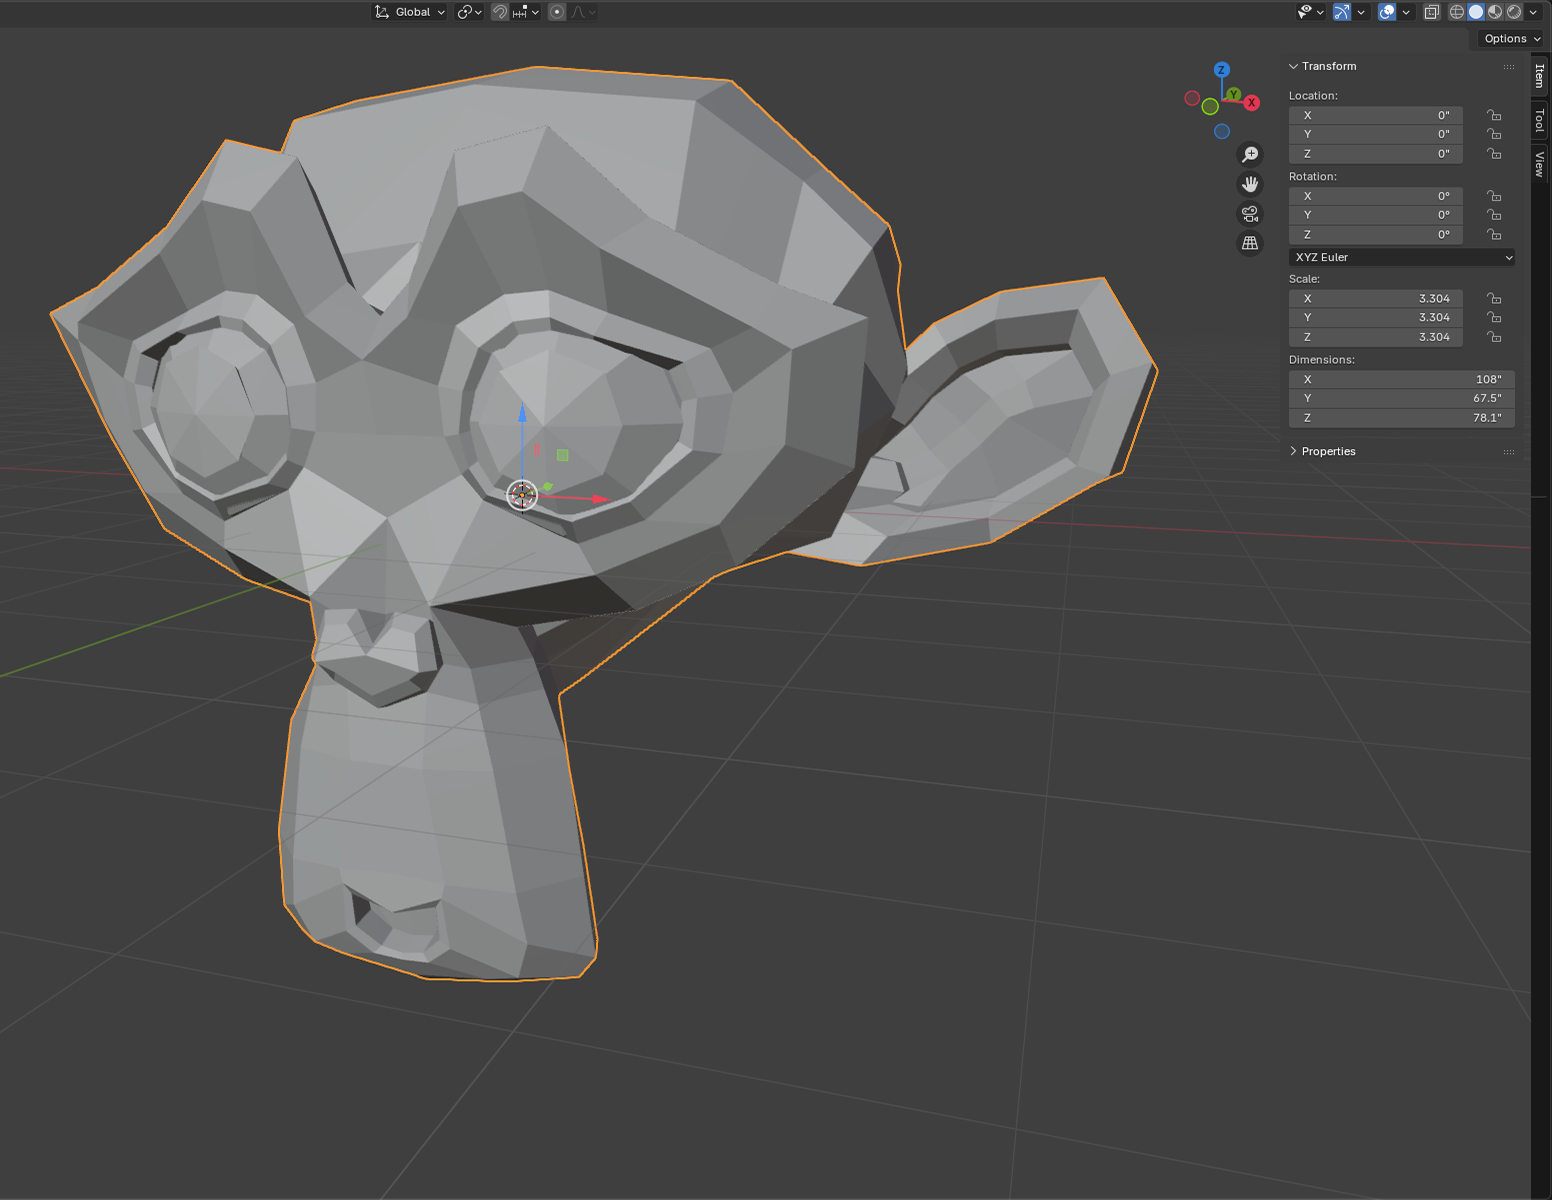The width and height of the screenshot is (1552, 1200).
Task: Toggle X-ray mode
Action: (x=1432, y=12)
